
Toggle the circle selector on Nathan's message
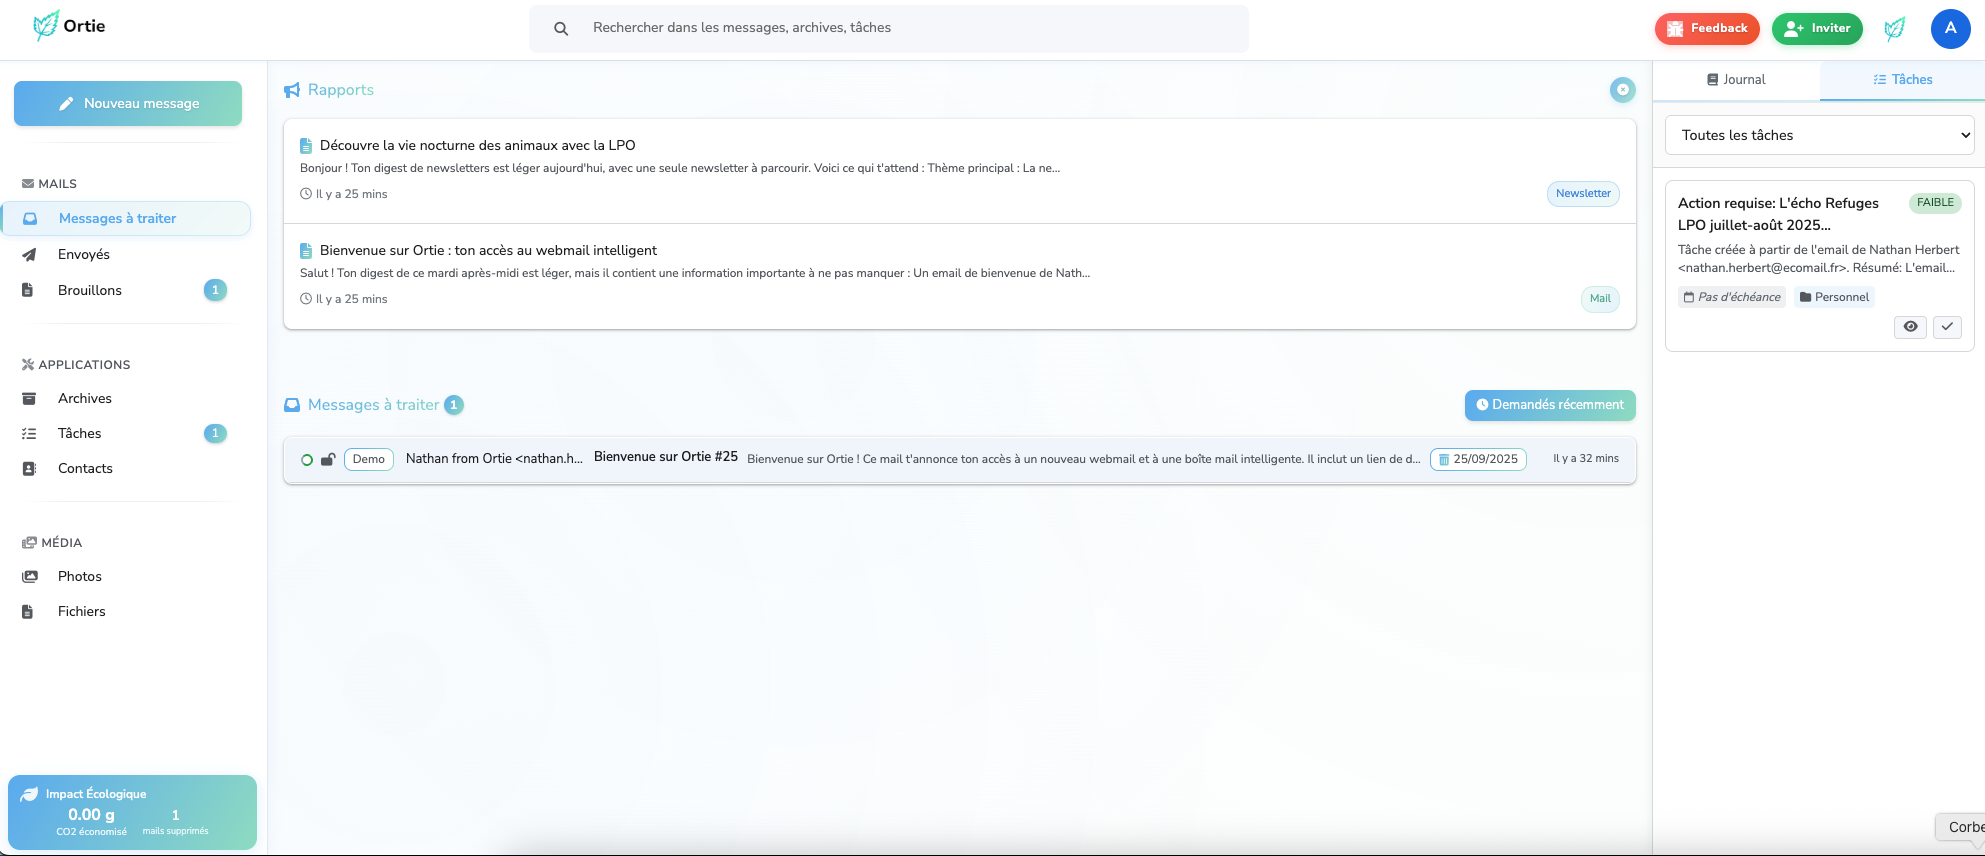(x=307, y=460)
